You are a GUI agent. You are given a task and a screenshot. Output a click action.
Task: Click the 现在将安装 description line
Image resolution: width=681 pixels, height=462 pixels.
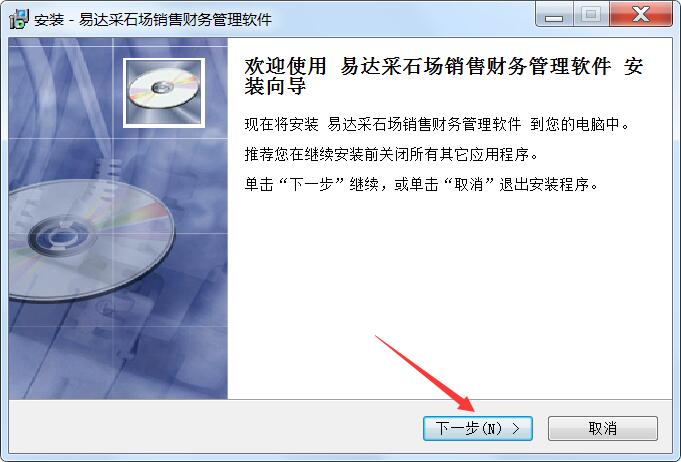(x=437, y=125)
